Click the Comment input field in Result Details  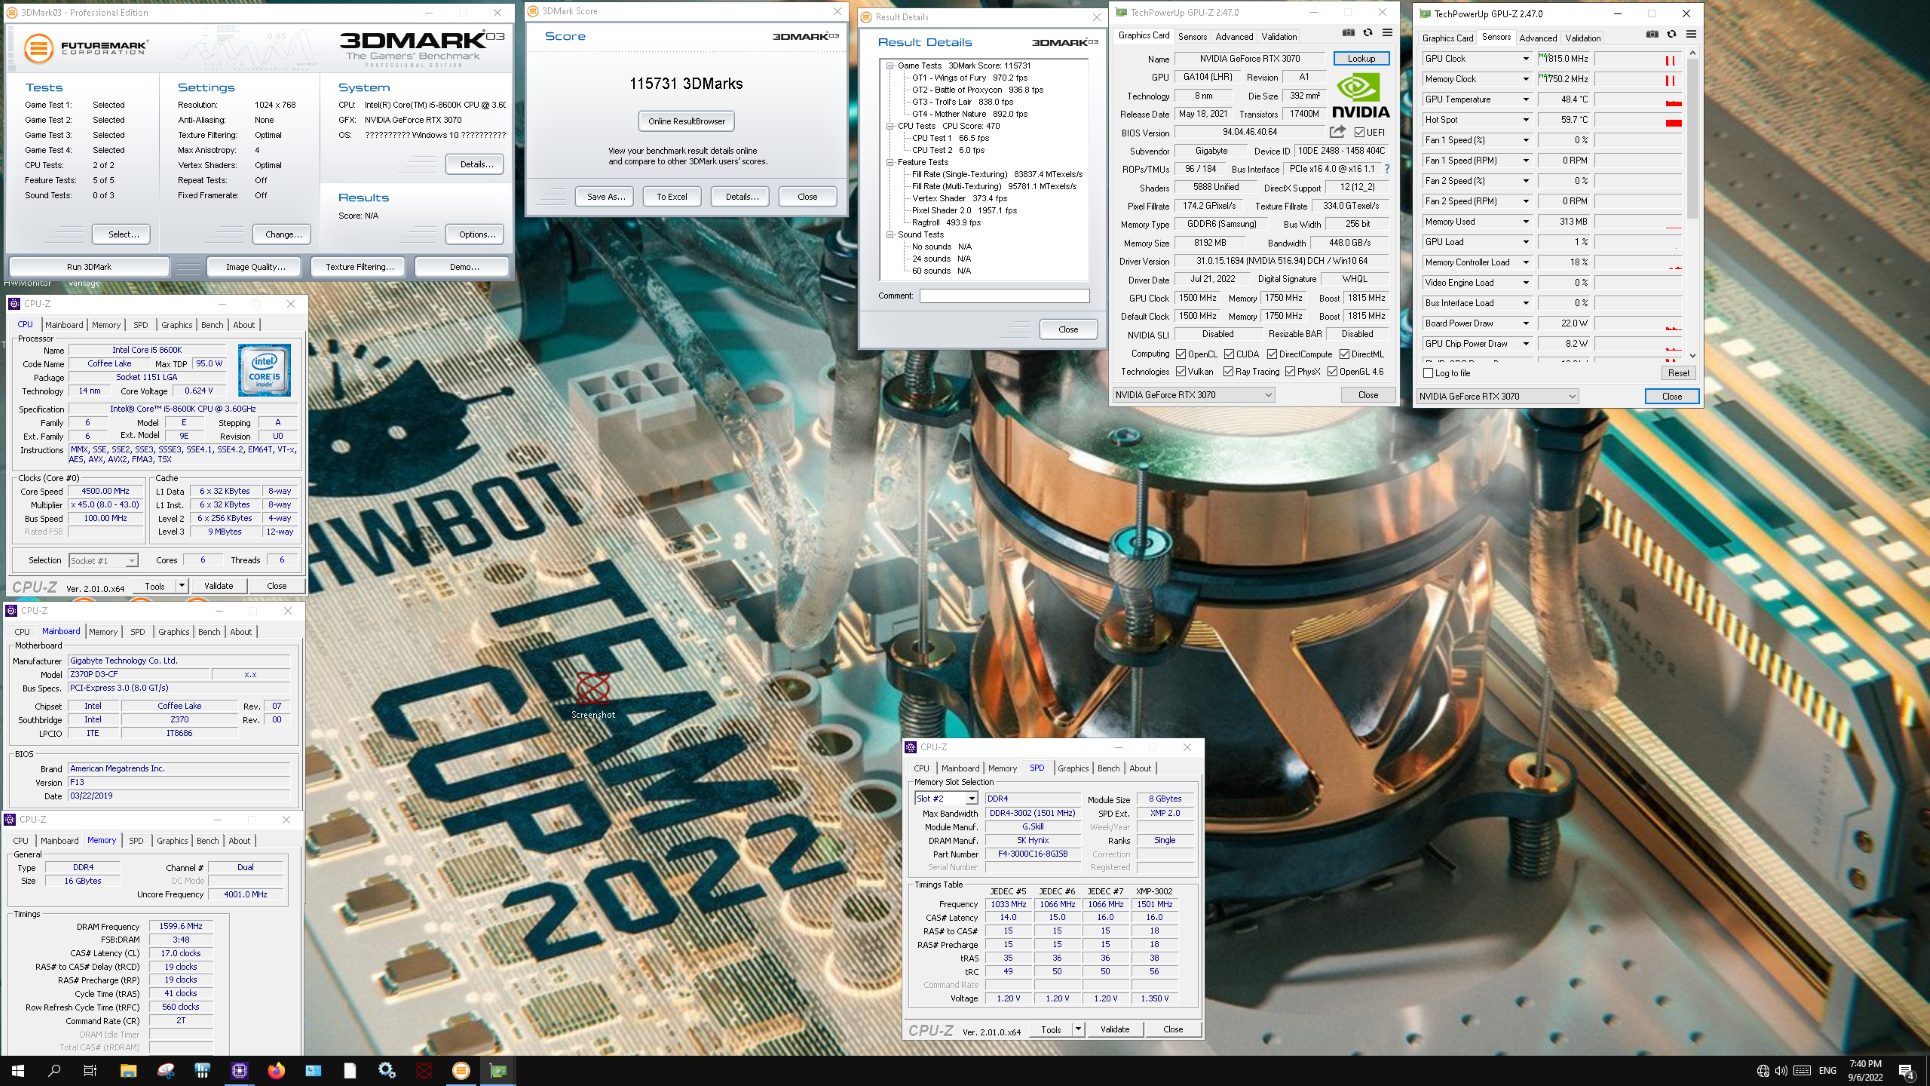[1004, 296]
